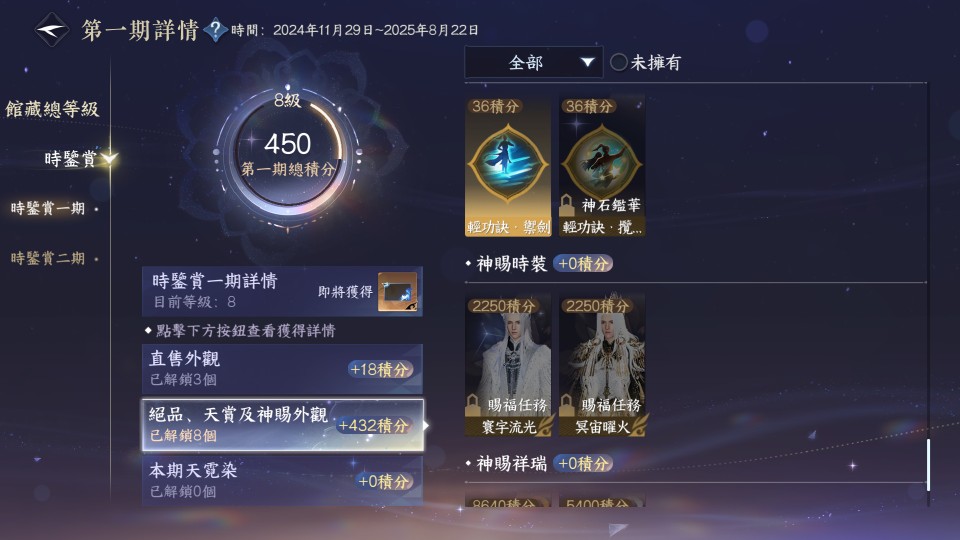This screenshot has width=960, height=540.
Task: Expand 絕品、天賞及神賜外觀 row arrow
Action: point(426,425)
